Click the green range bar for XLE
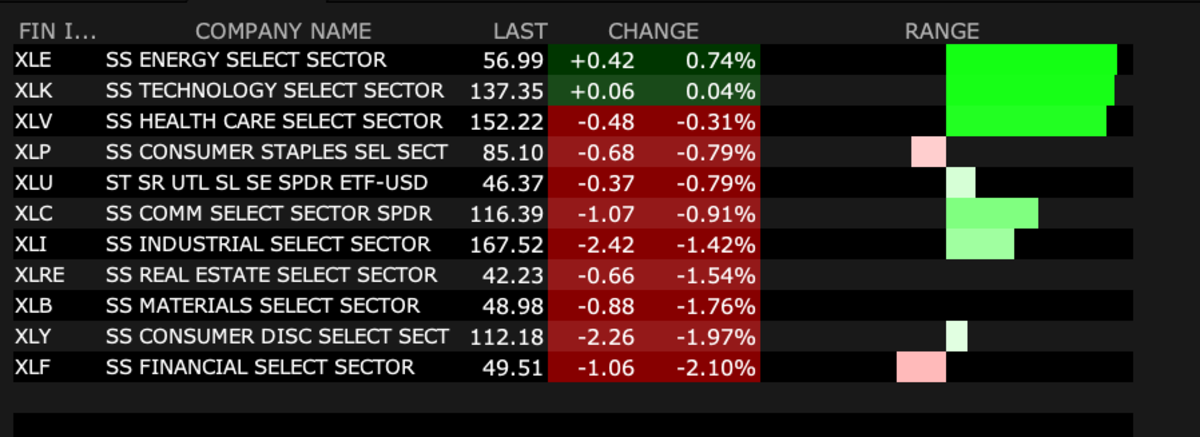This screenshot has width=1200, height=437. (1031, 61)
